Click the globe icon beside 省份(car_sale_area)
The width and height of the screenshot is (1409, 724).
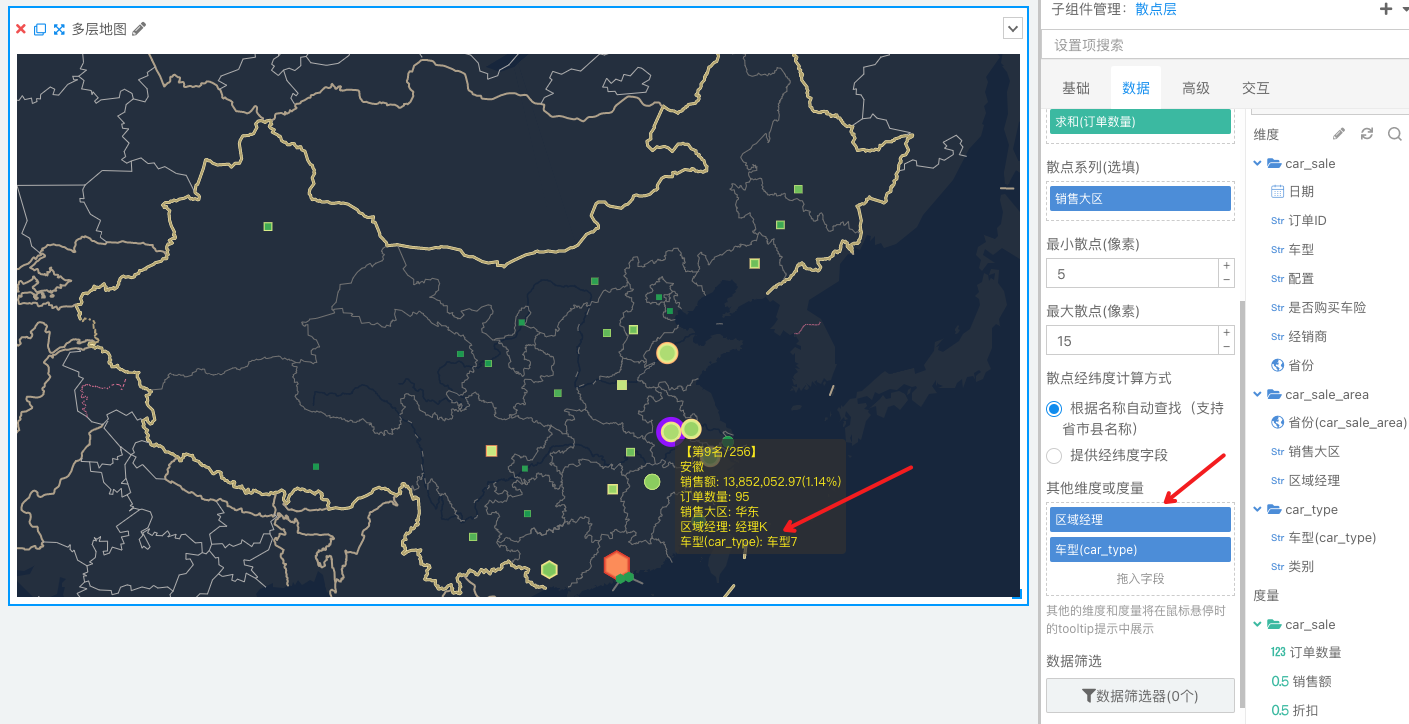1277,422
